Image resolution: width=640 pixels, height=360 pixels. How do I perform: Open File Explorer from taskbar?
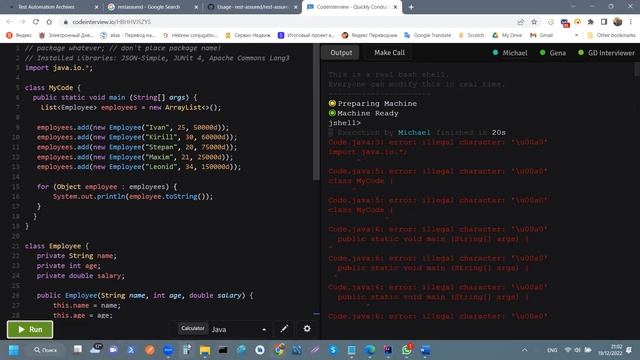coord(204,350)
